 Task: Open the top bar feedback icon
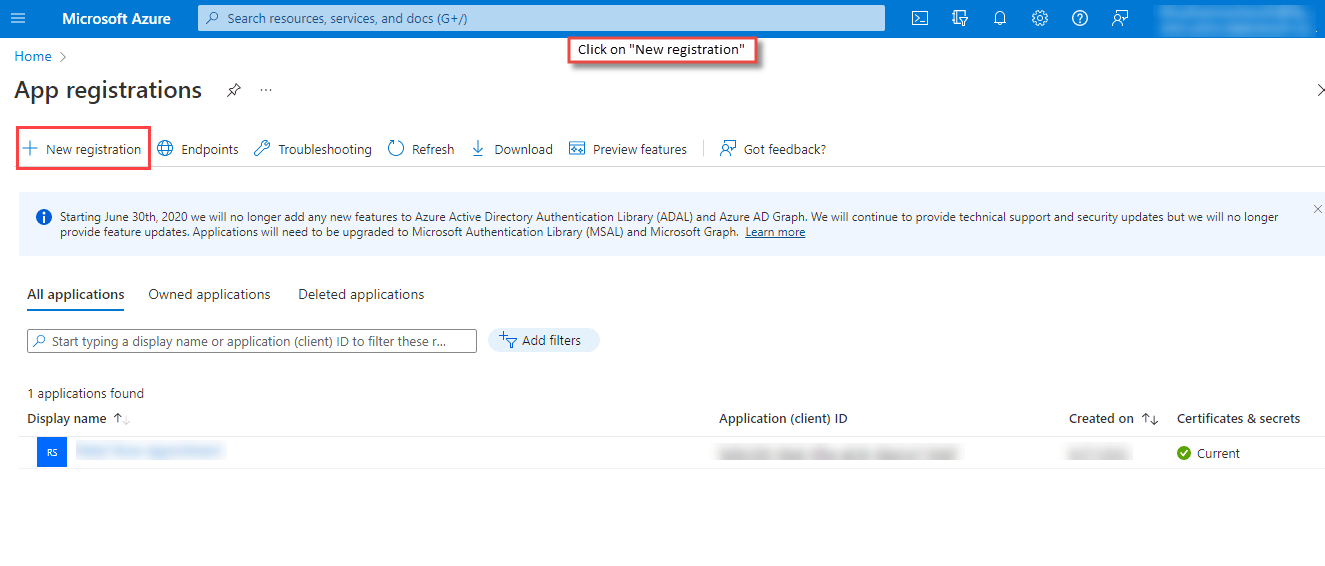1120,18
